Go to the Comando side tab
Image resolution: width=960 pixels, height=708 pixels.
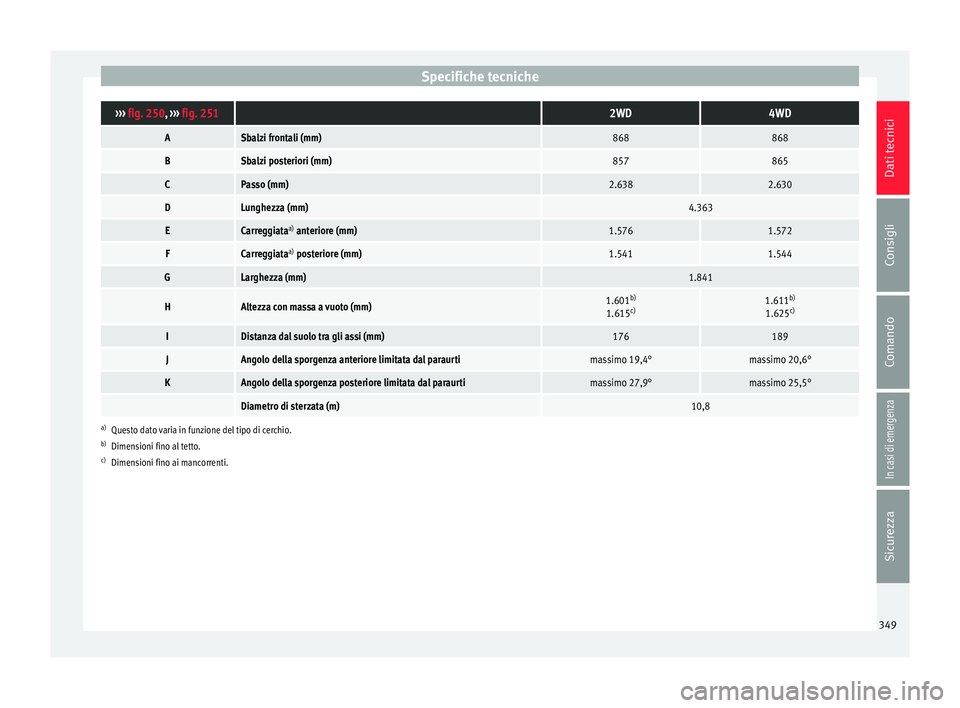(x=892, y=342)
